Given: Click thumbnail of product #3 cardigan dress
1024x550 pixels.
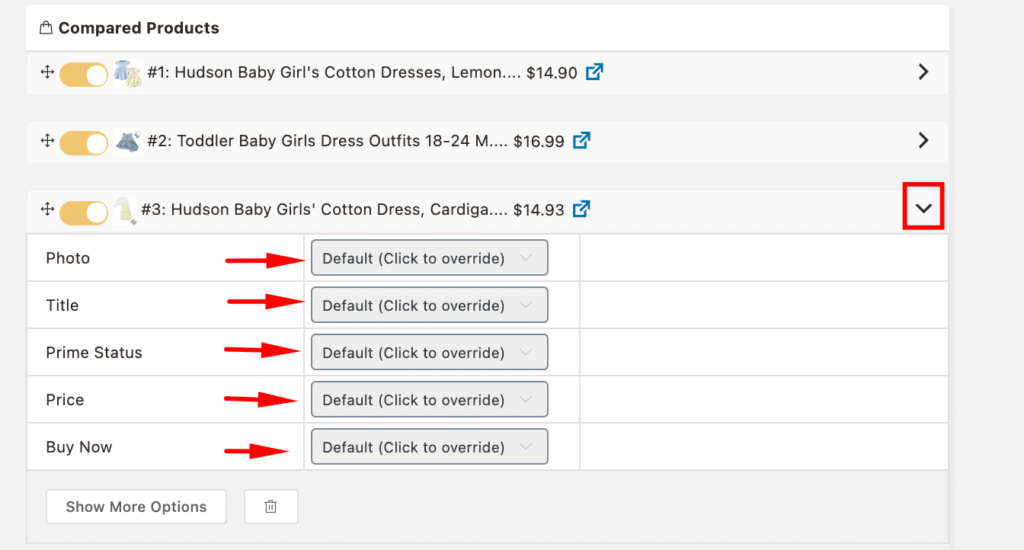Looking at the screenshot, I should pyautogui.click(x=125, y=211).
